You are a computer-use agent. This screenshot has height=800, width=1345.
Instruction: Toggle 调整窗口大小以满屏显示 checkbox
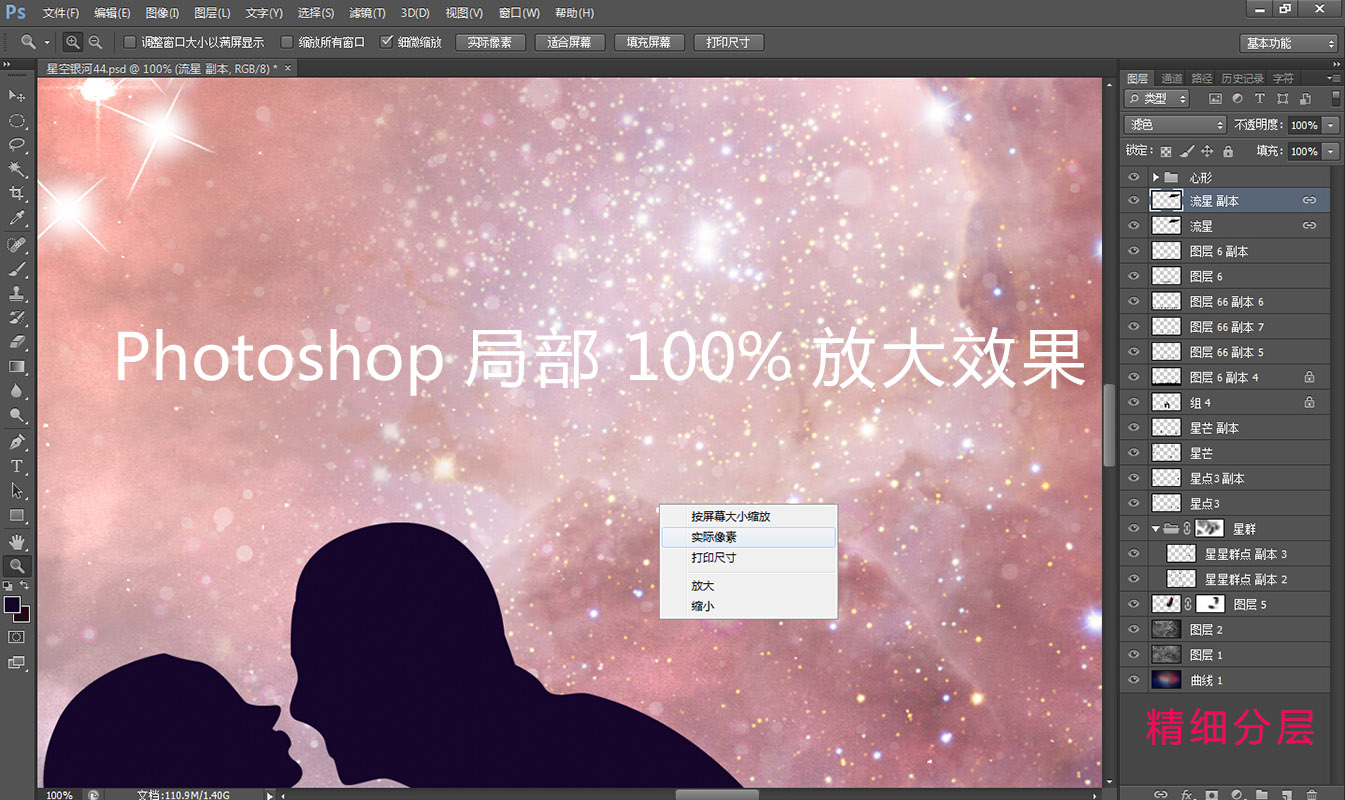coord(129,42)
